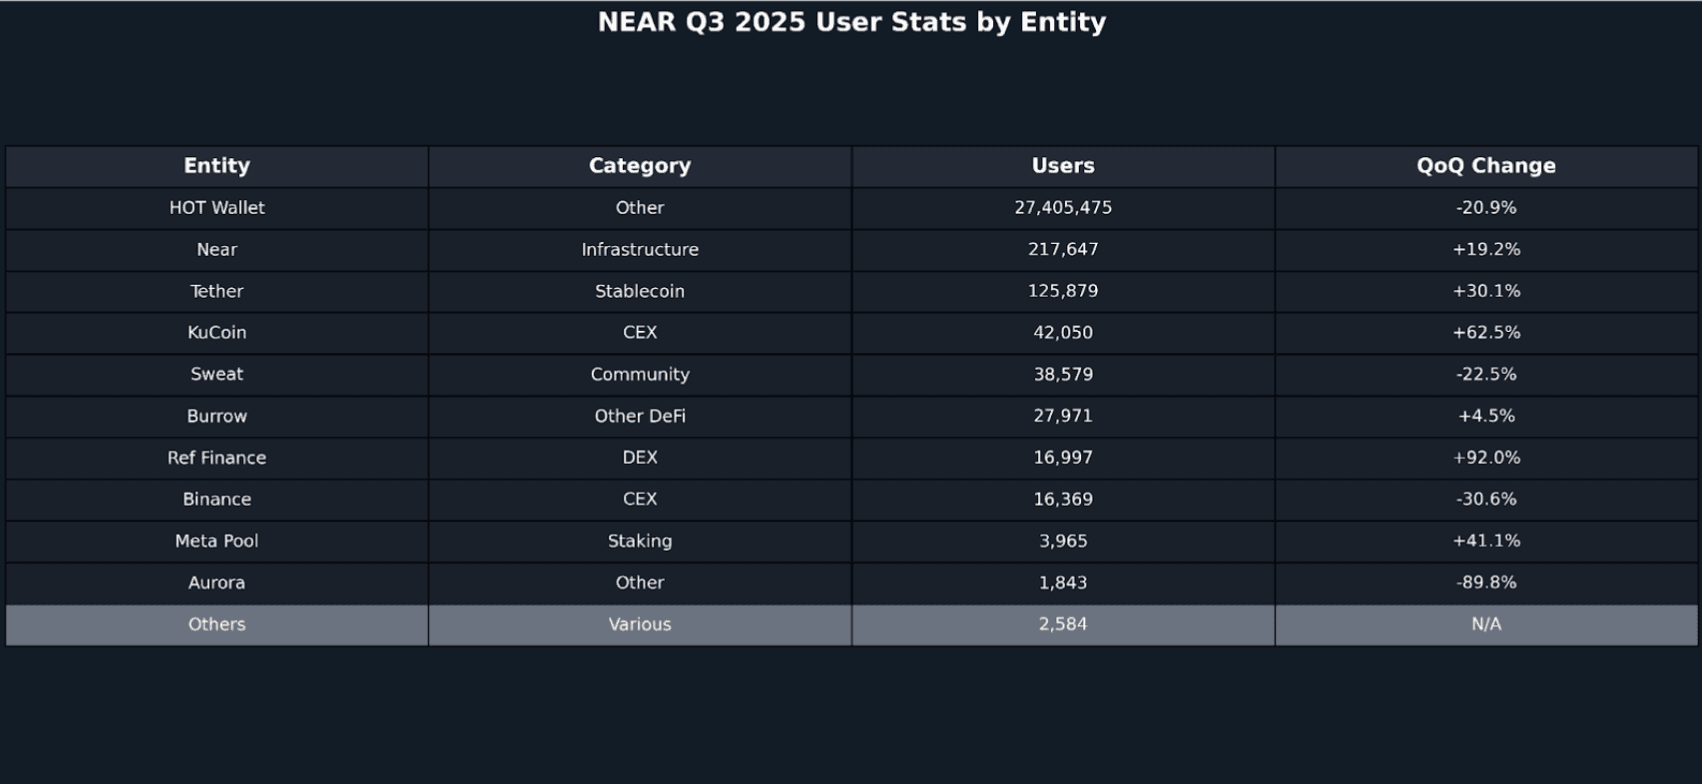Click the Stablecoin category cell
This screenshot has width=1702, height=784.
(639, 291)
